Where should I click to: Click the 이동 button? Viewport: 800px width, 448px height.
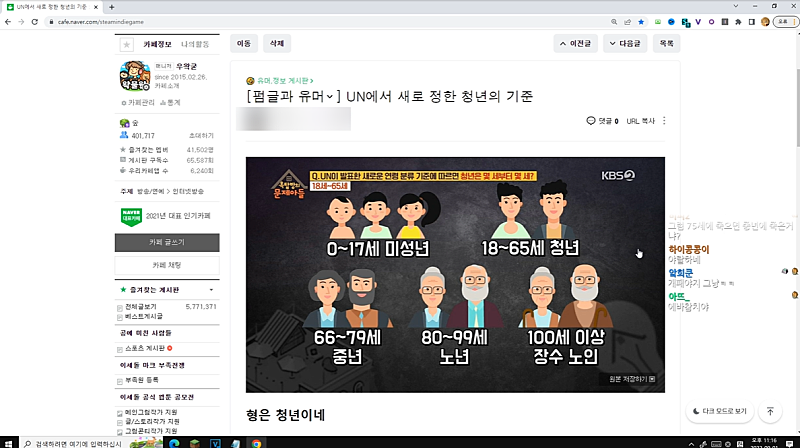point(244,43)
